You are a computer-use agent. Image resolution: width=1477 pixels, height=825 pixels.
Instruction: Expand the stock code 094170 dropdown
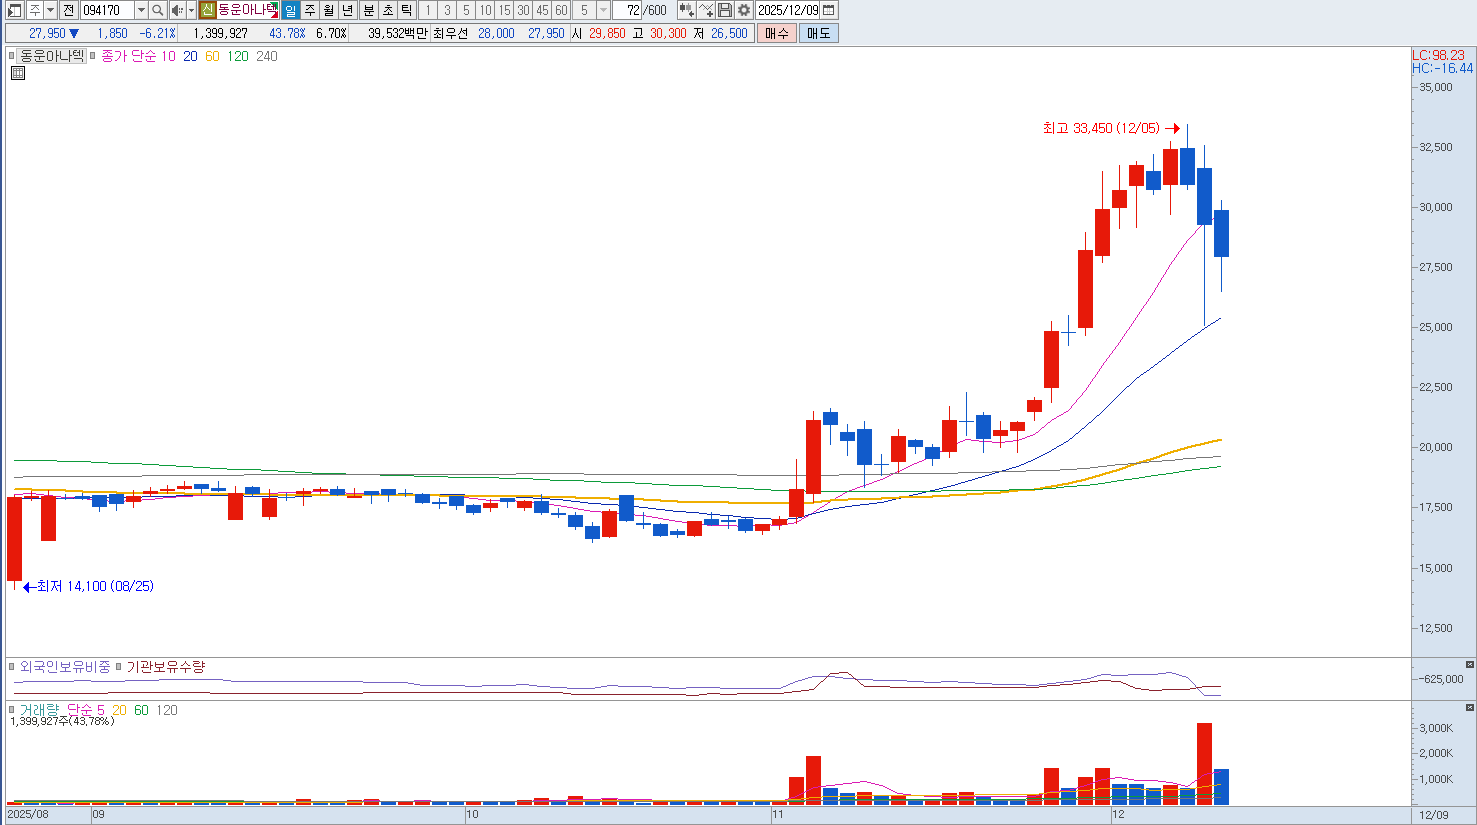[141, 10]
